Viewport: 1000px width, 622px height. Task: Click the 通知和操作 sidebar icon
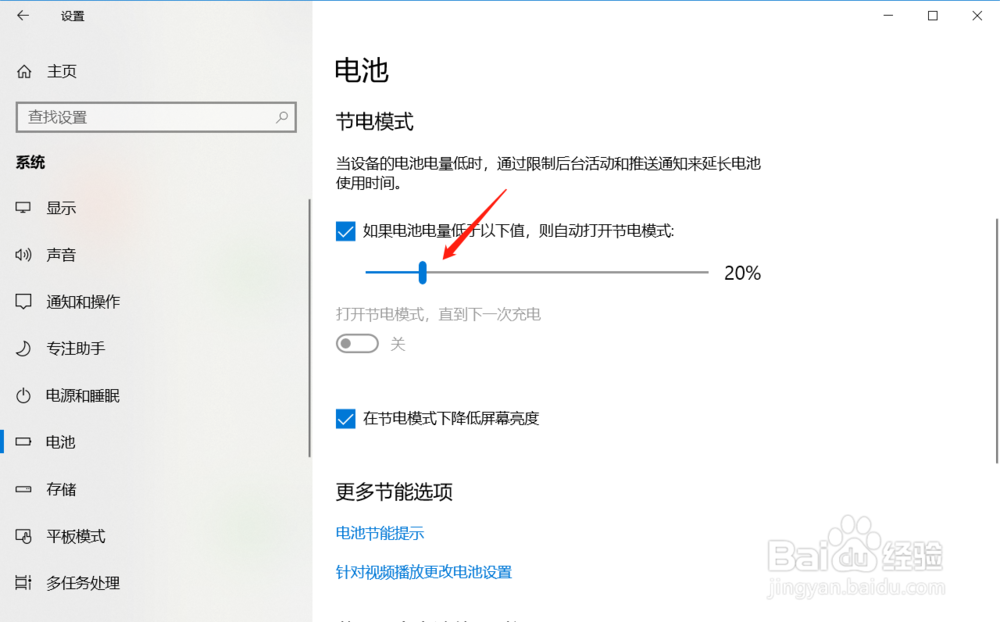(24, 301)
